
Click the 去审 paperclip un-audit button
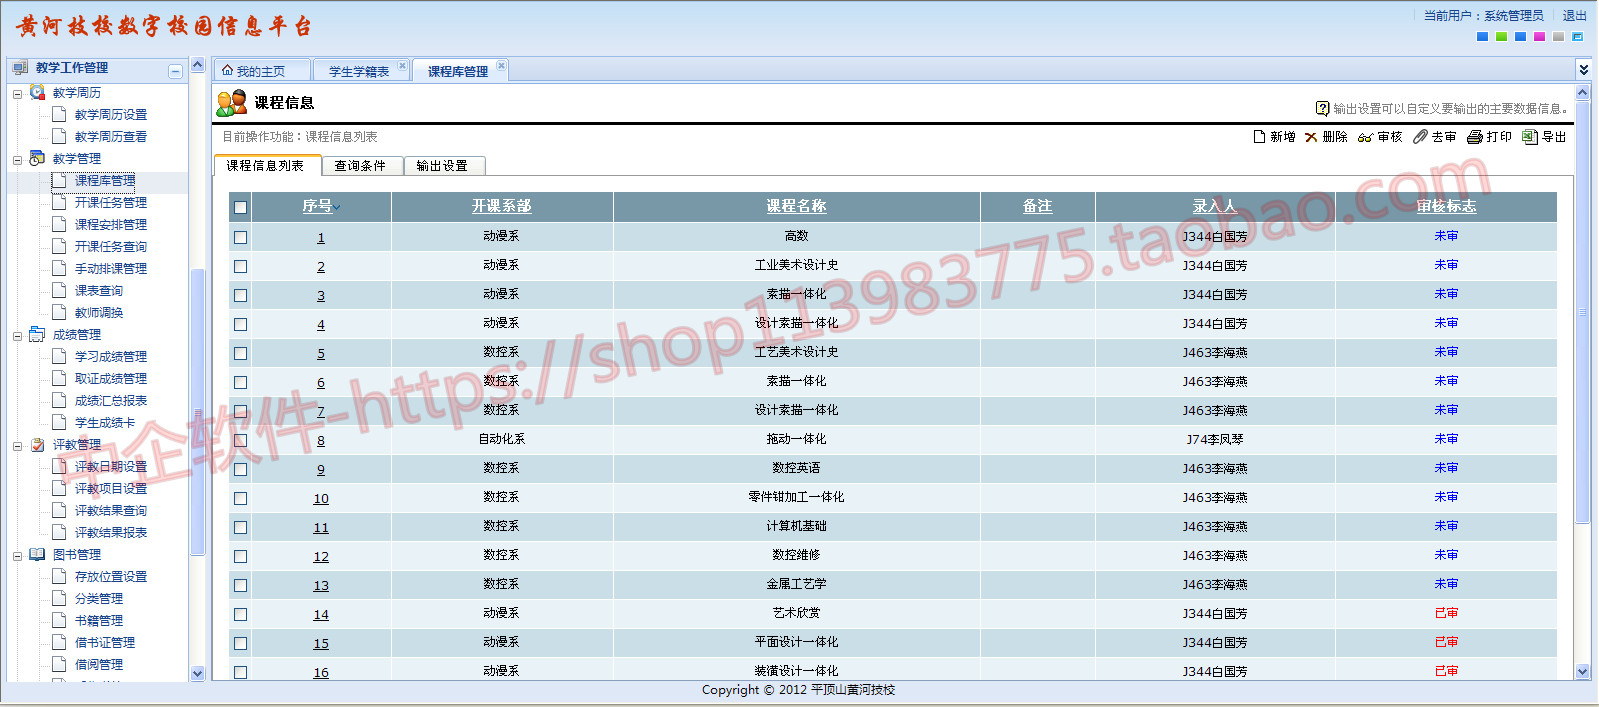[1434, 137]
